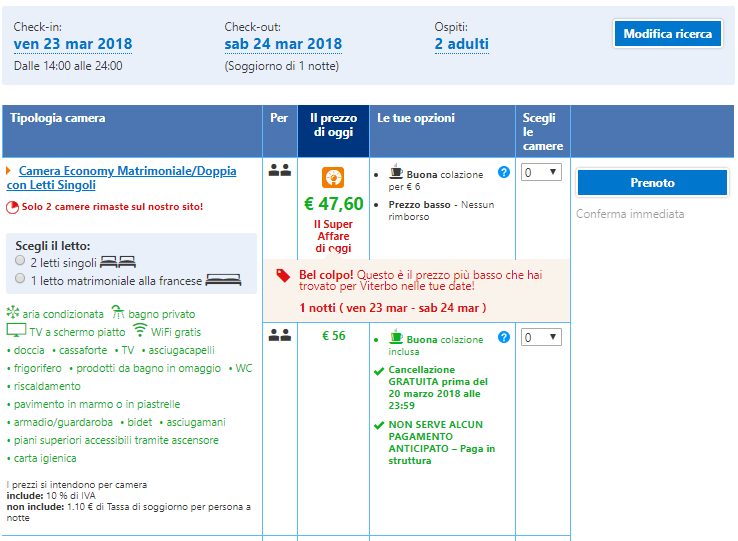Click the private bathroom shower icon
The height and width of the screenshot is (541, 738).
tap(118, 312)
